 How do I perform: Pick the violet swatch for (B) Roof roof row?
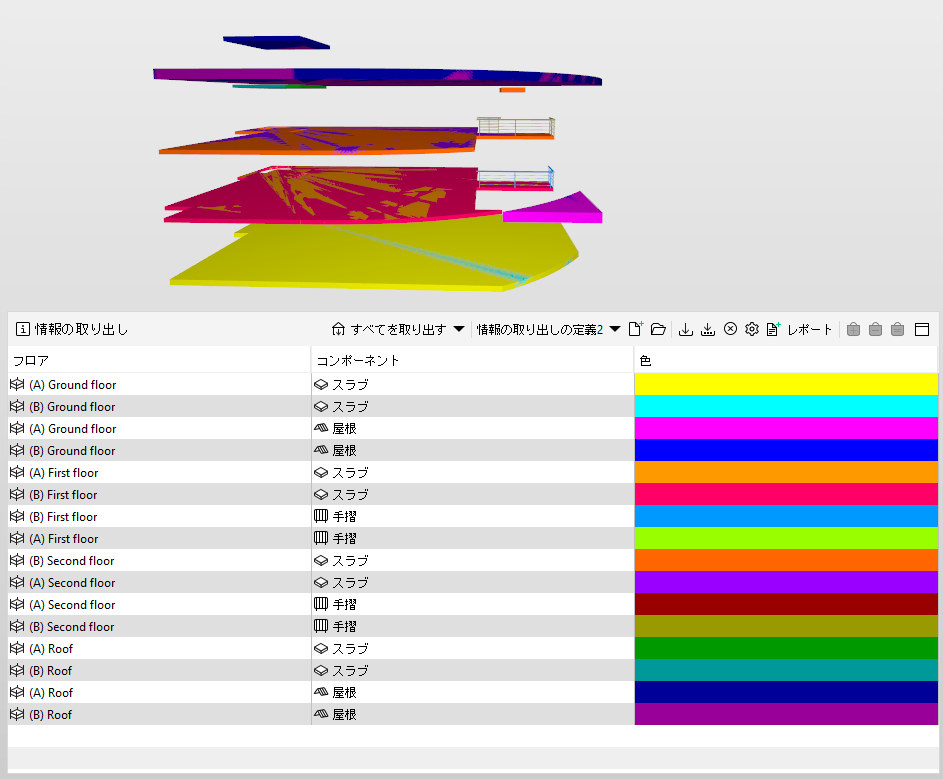click(786, 714)
